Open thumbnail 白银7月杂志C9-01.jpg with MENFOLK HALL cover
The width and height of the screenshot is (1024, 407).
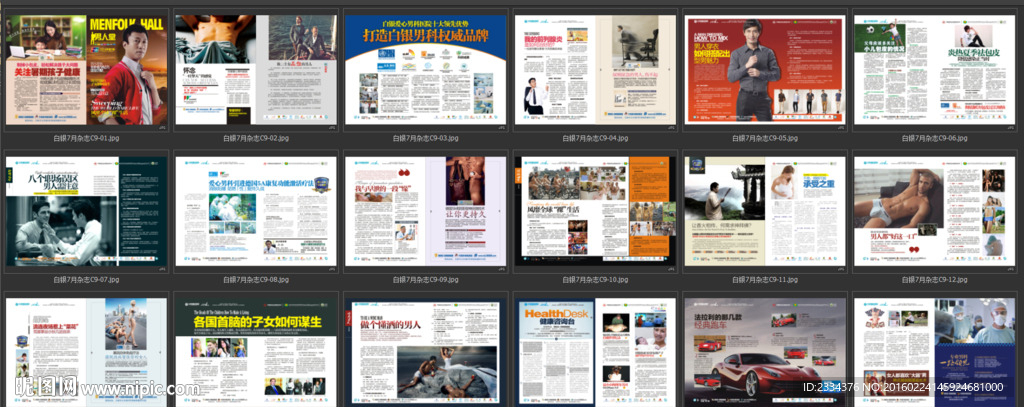[x=86, y=69]
